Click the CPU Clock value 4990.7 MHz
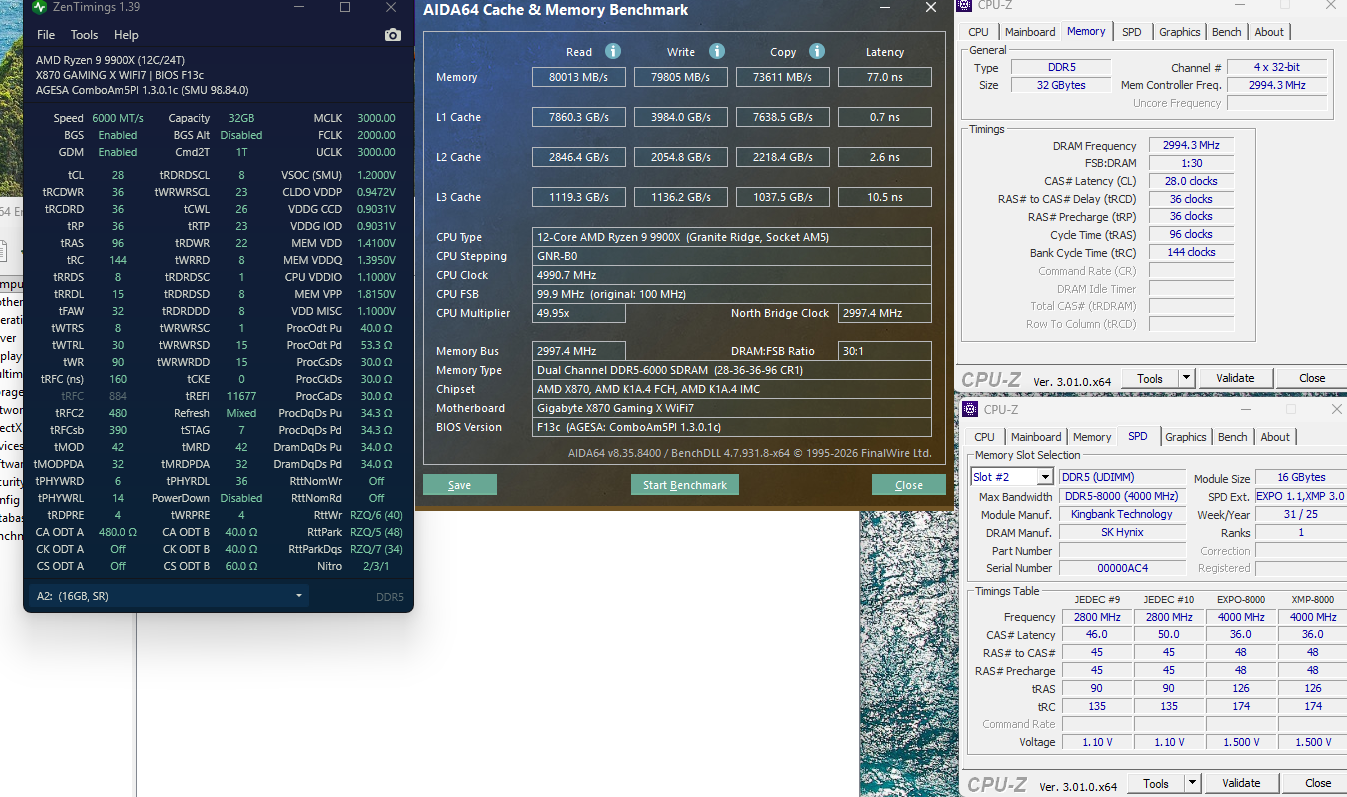 732,275
